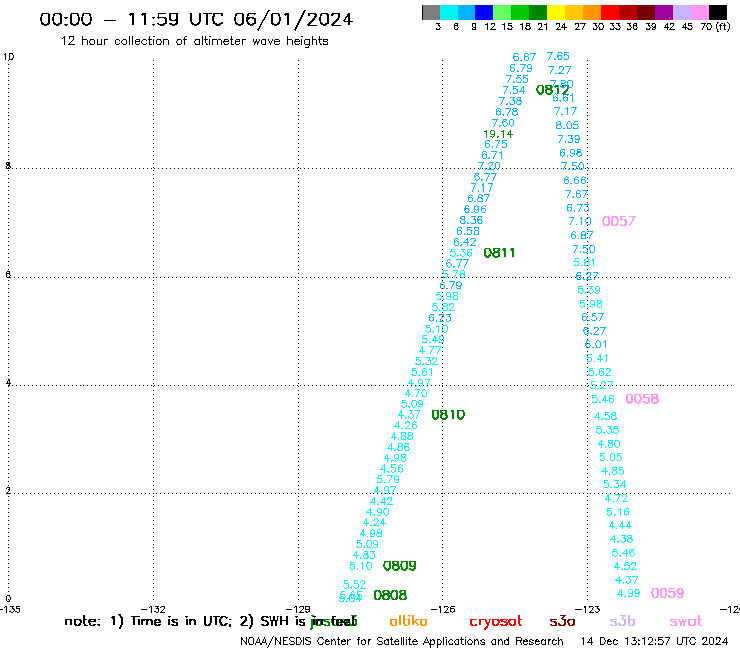
Task: Select the s3b satellite legend label
Action: click(622, 621)
